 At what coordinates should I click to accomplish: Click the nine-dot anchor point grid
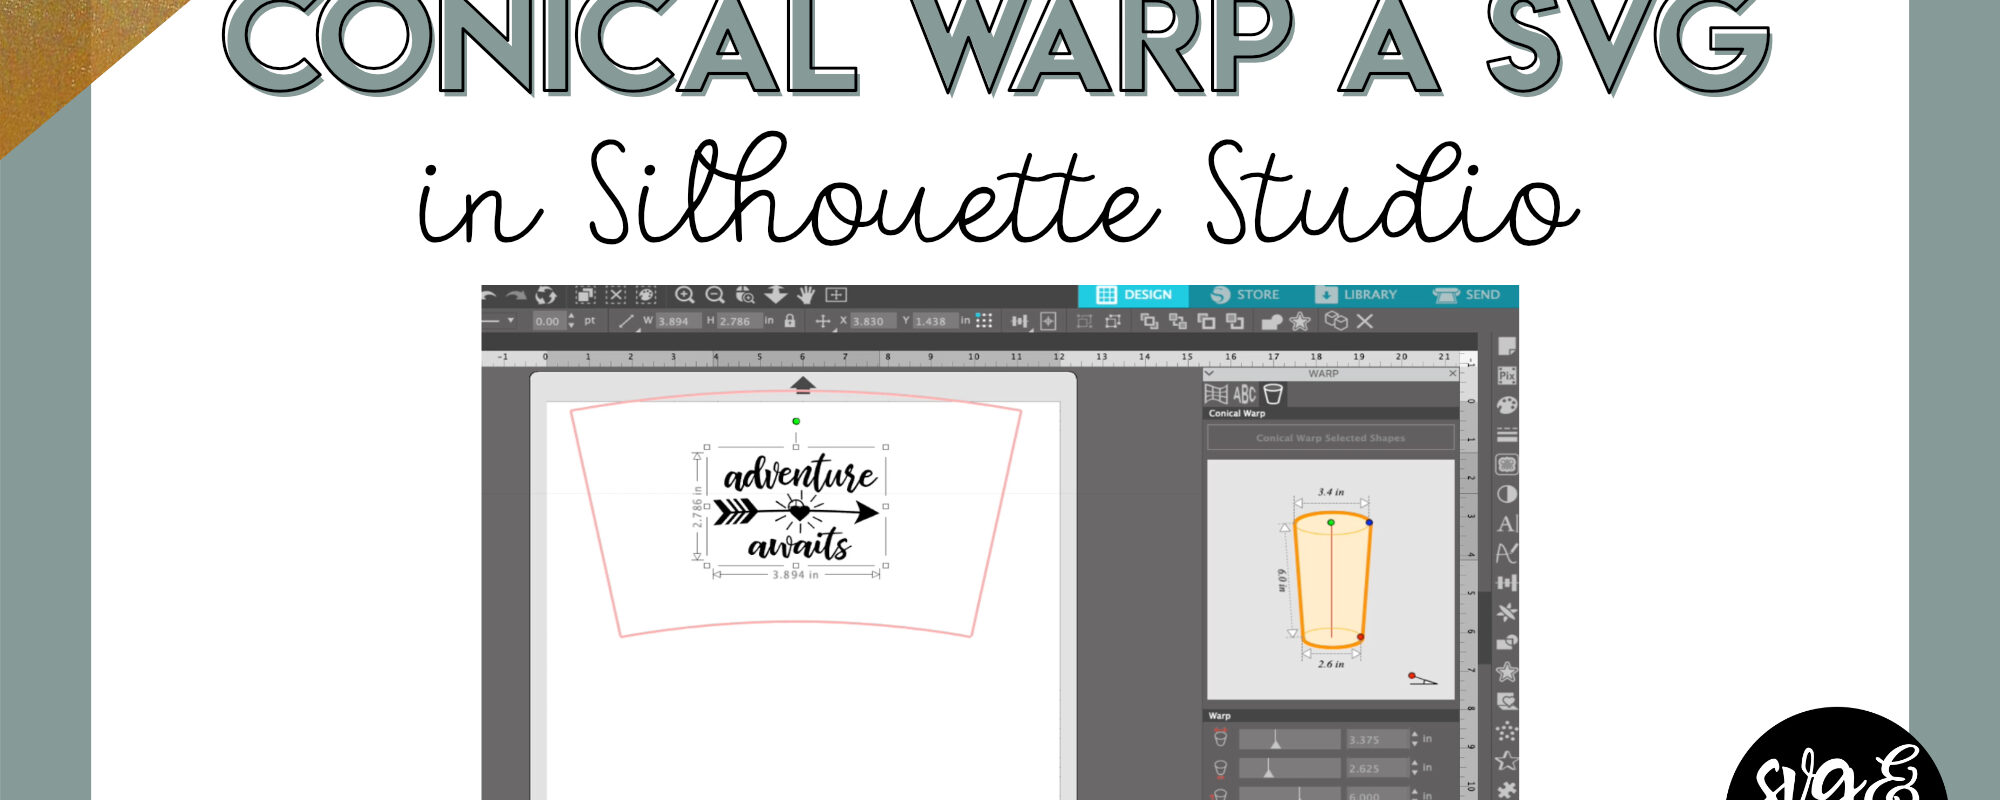point(984,320)
